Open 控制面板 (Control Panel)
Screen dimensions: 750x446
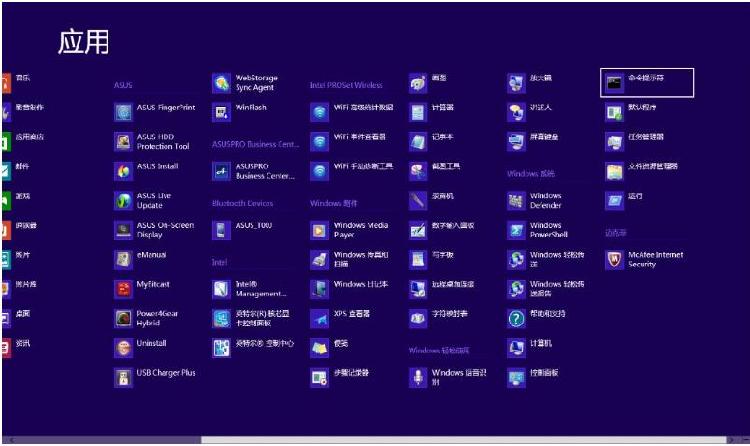tap(533, 378)
